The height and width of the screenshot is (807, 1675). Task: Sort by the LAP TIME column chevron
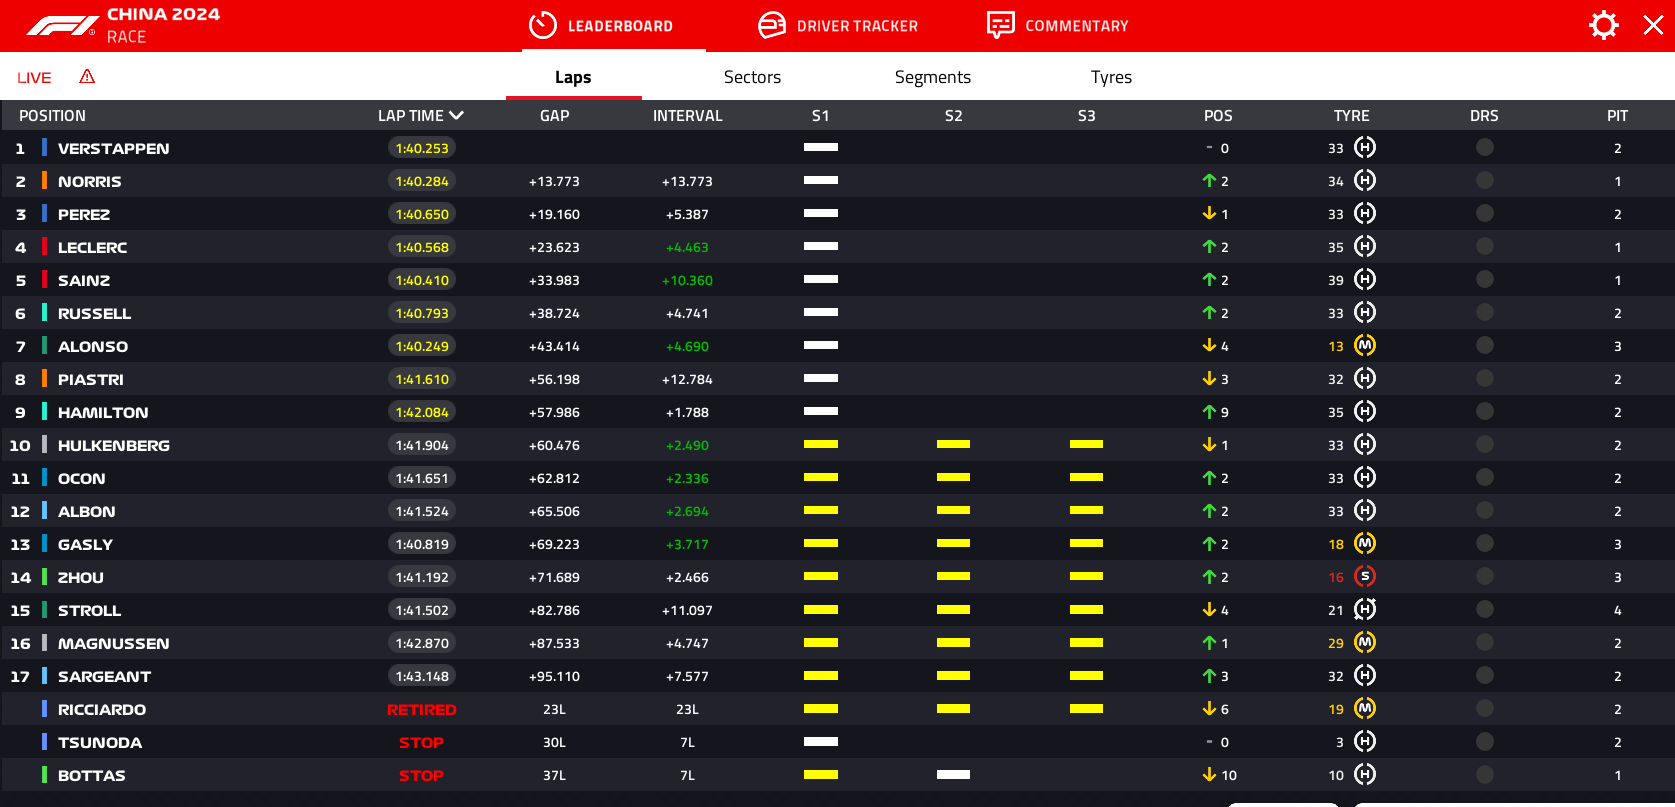coord(457,116)
